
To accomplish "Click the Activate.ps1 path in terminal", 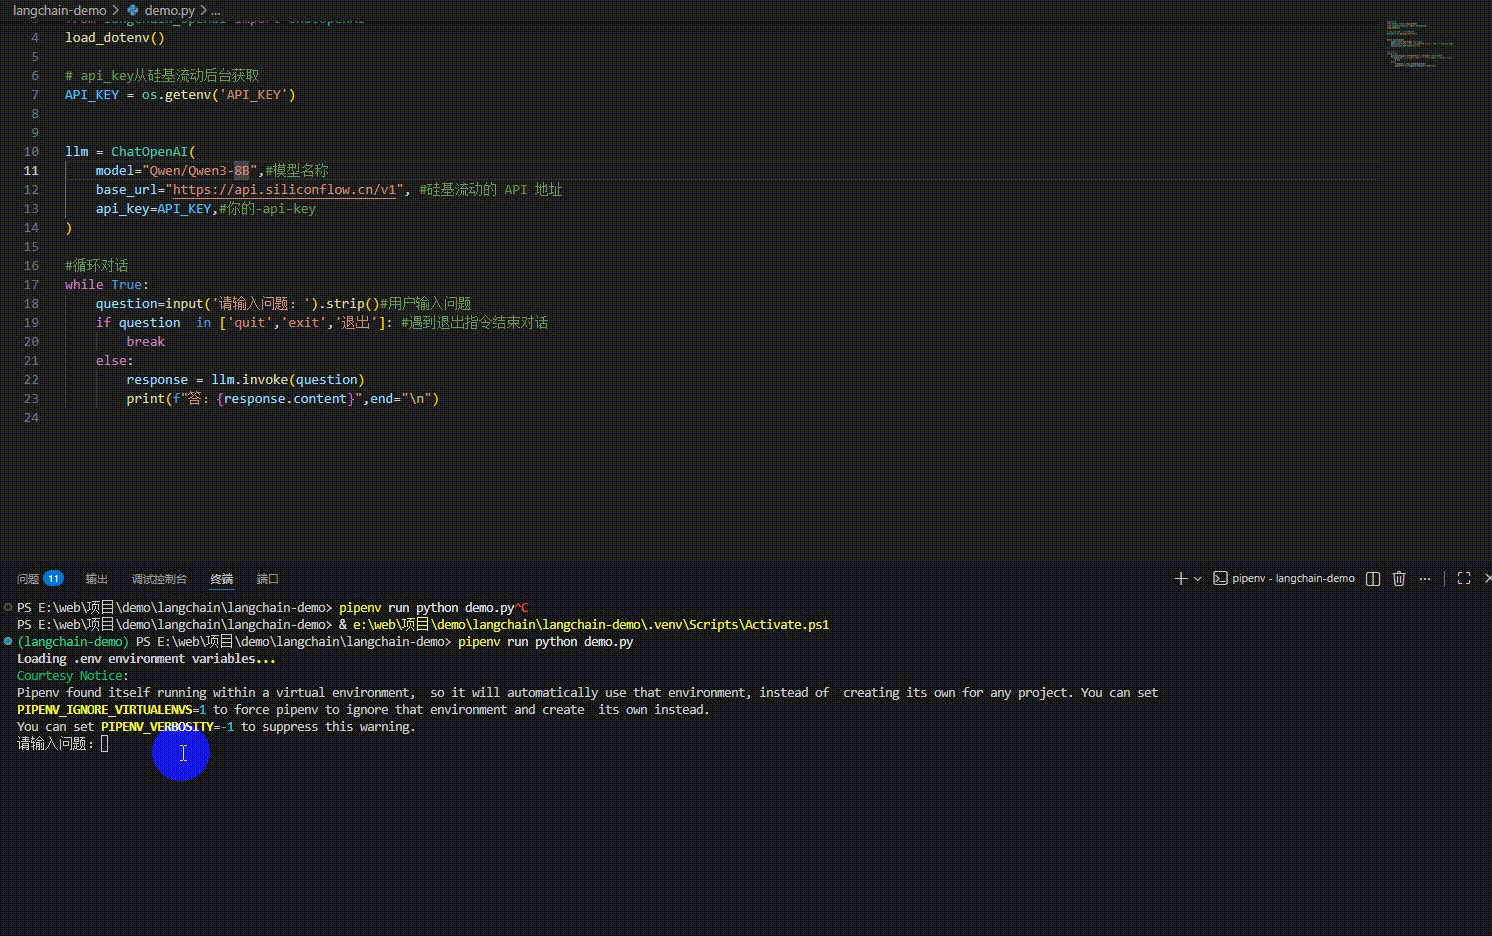I will (x=591, y=625).
